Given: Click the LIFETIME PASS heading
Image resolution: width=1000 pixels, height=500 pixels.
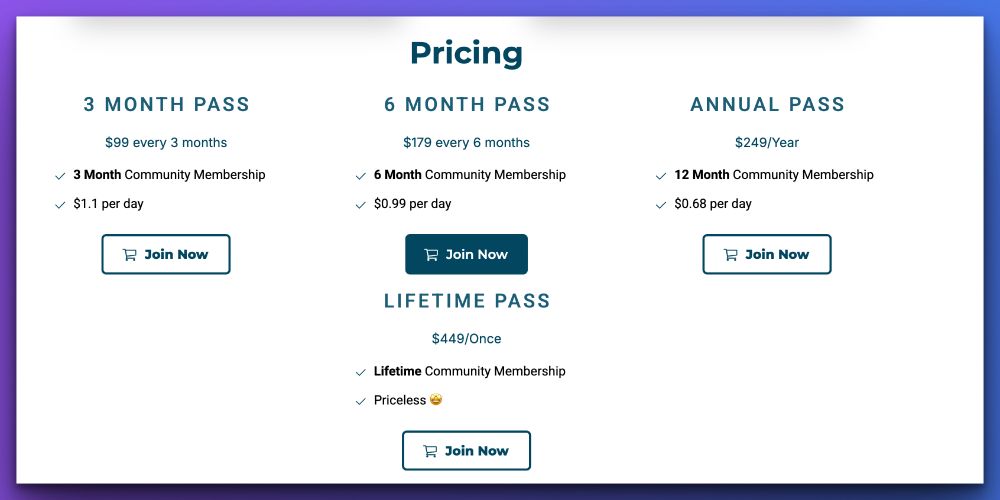Looking at the screenshot, I should (x=467, y=301).
